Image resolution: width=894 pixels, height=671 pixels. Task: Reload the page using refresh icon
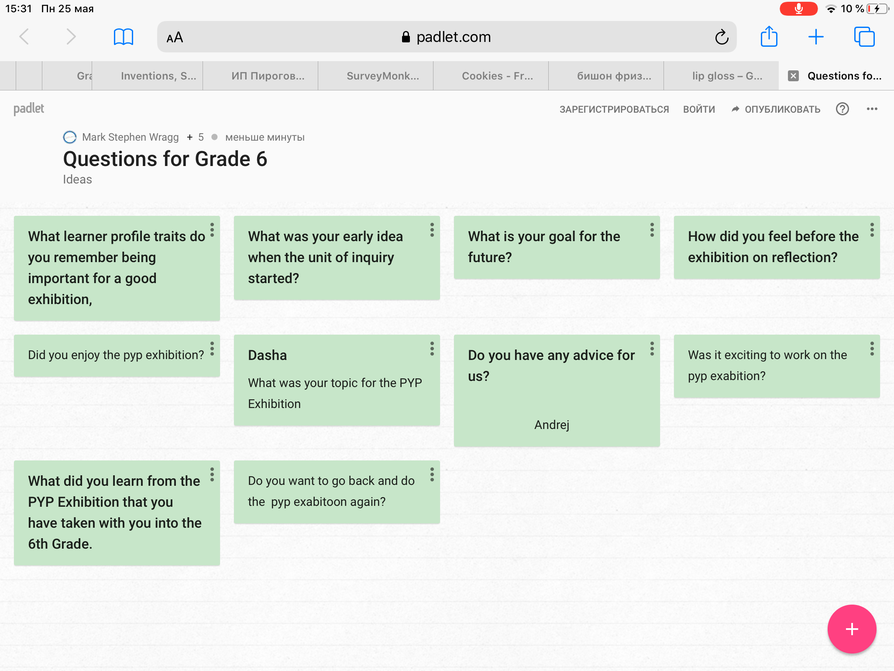coord(721,37)
